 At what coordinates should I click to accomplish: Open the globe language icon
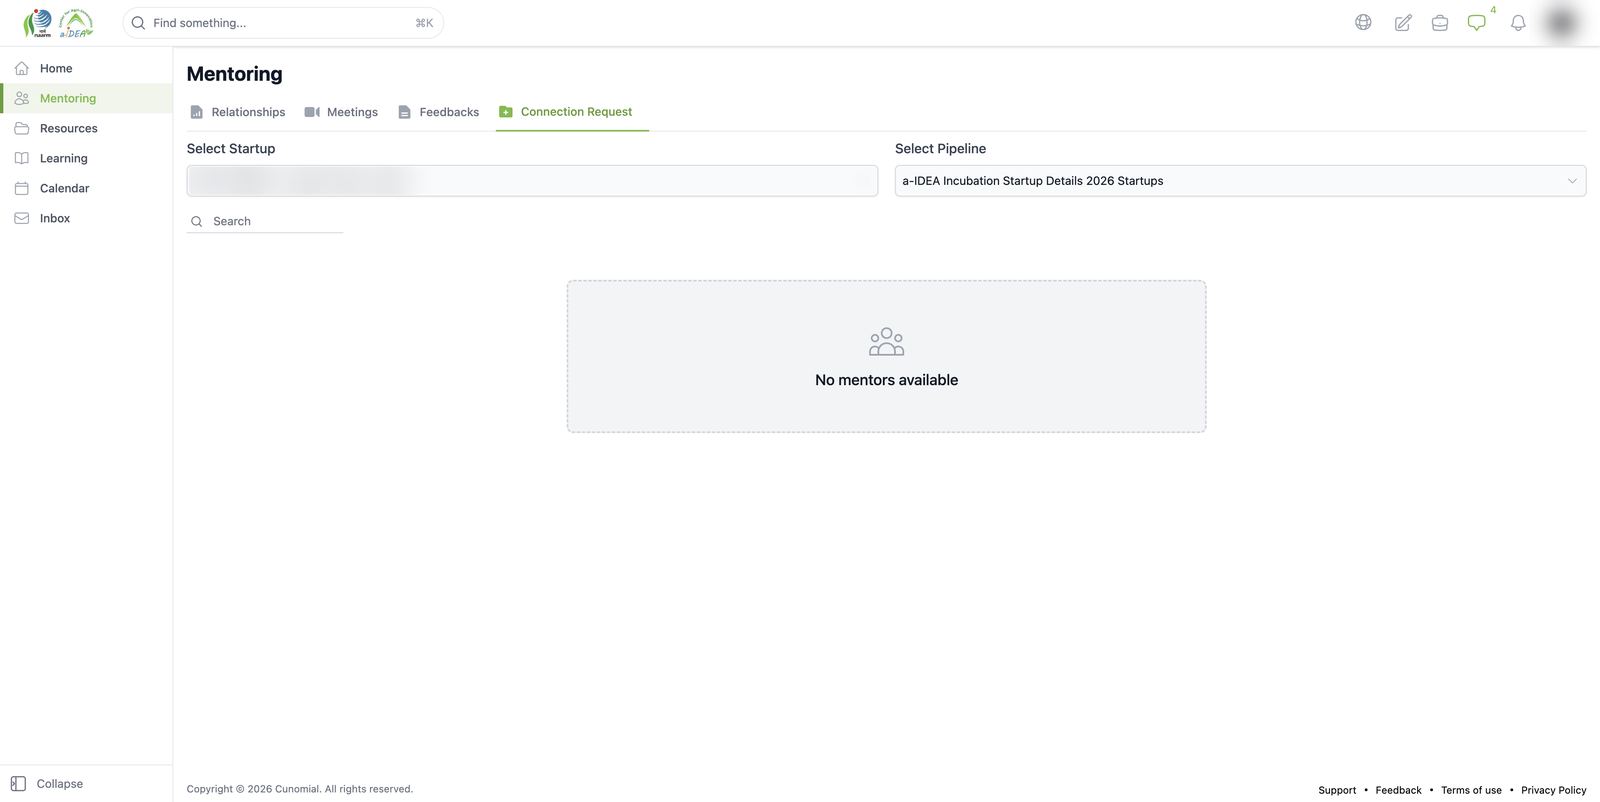click(1363, 22)
